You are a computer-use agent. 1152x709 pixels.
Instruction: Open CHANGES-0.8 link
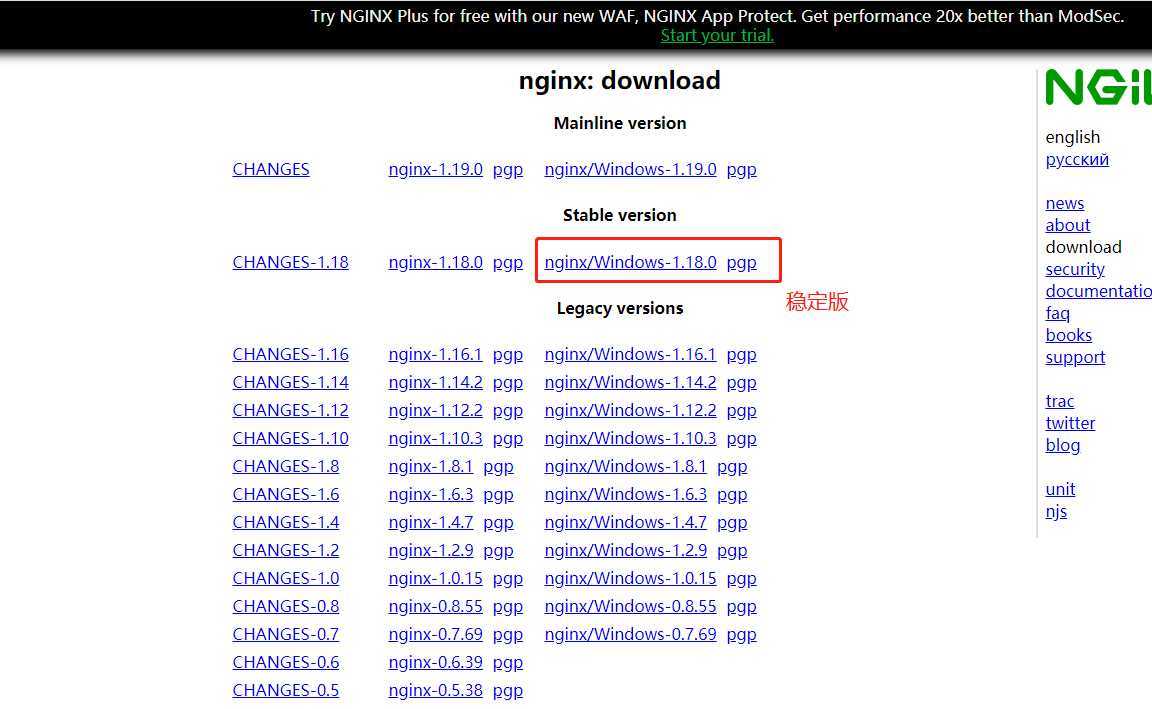coord(286,606)
